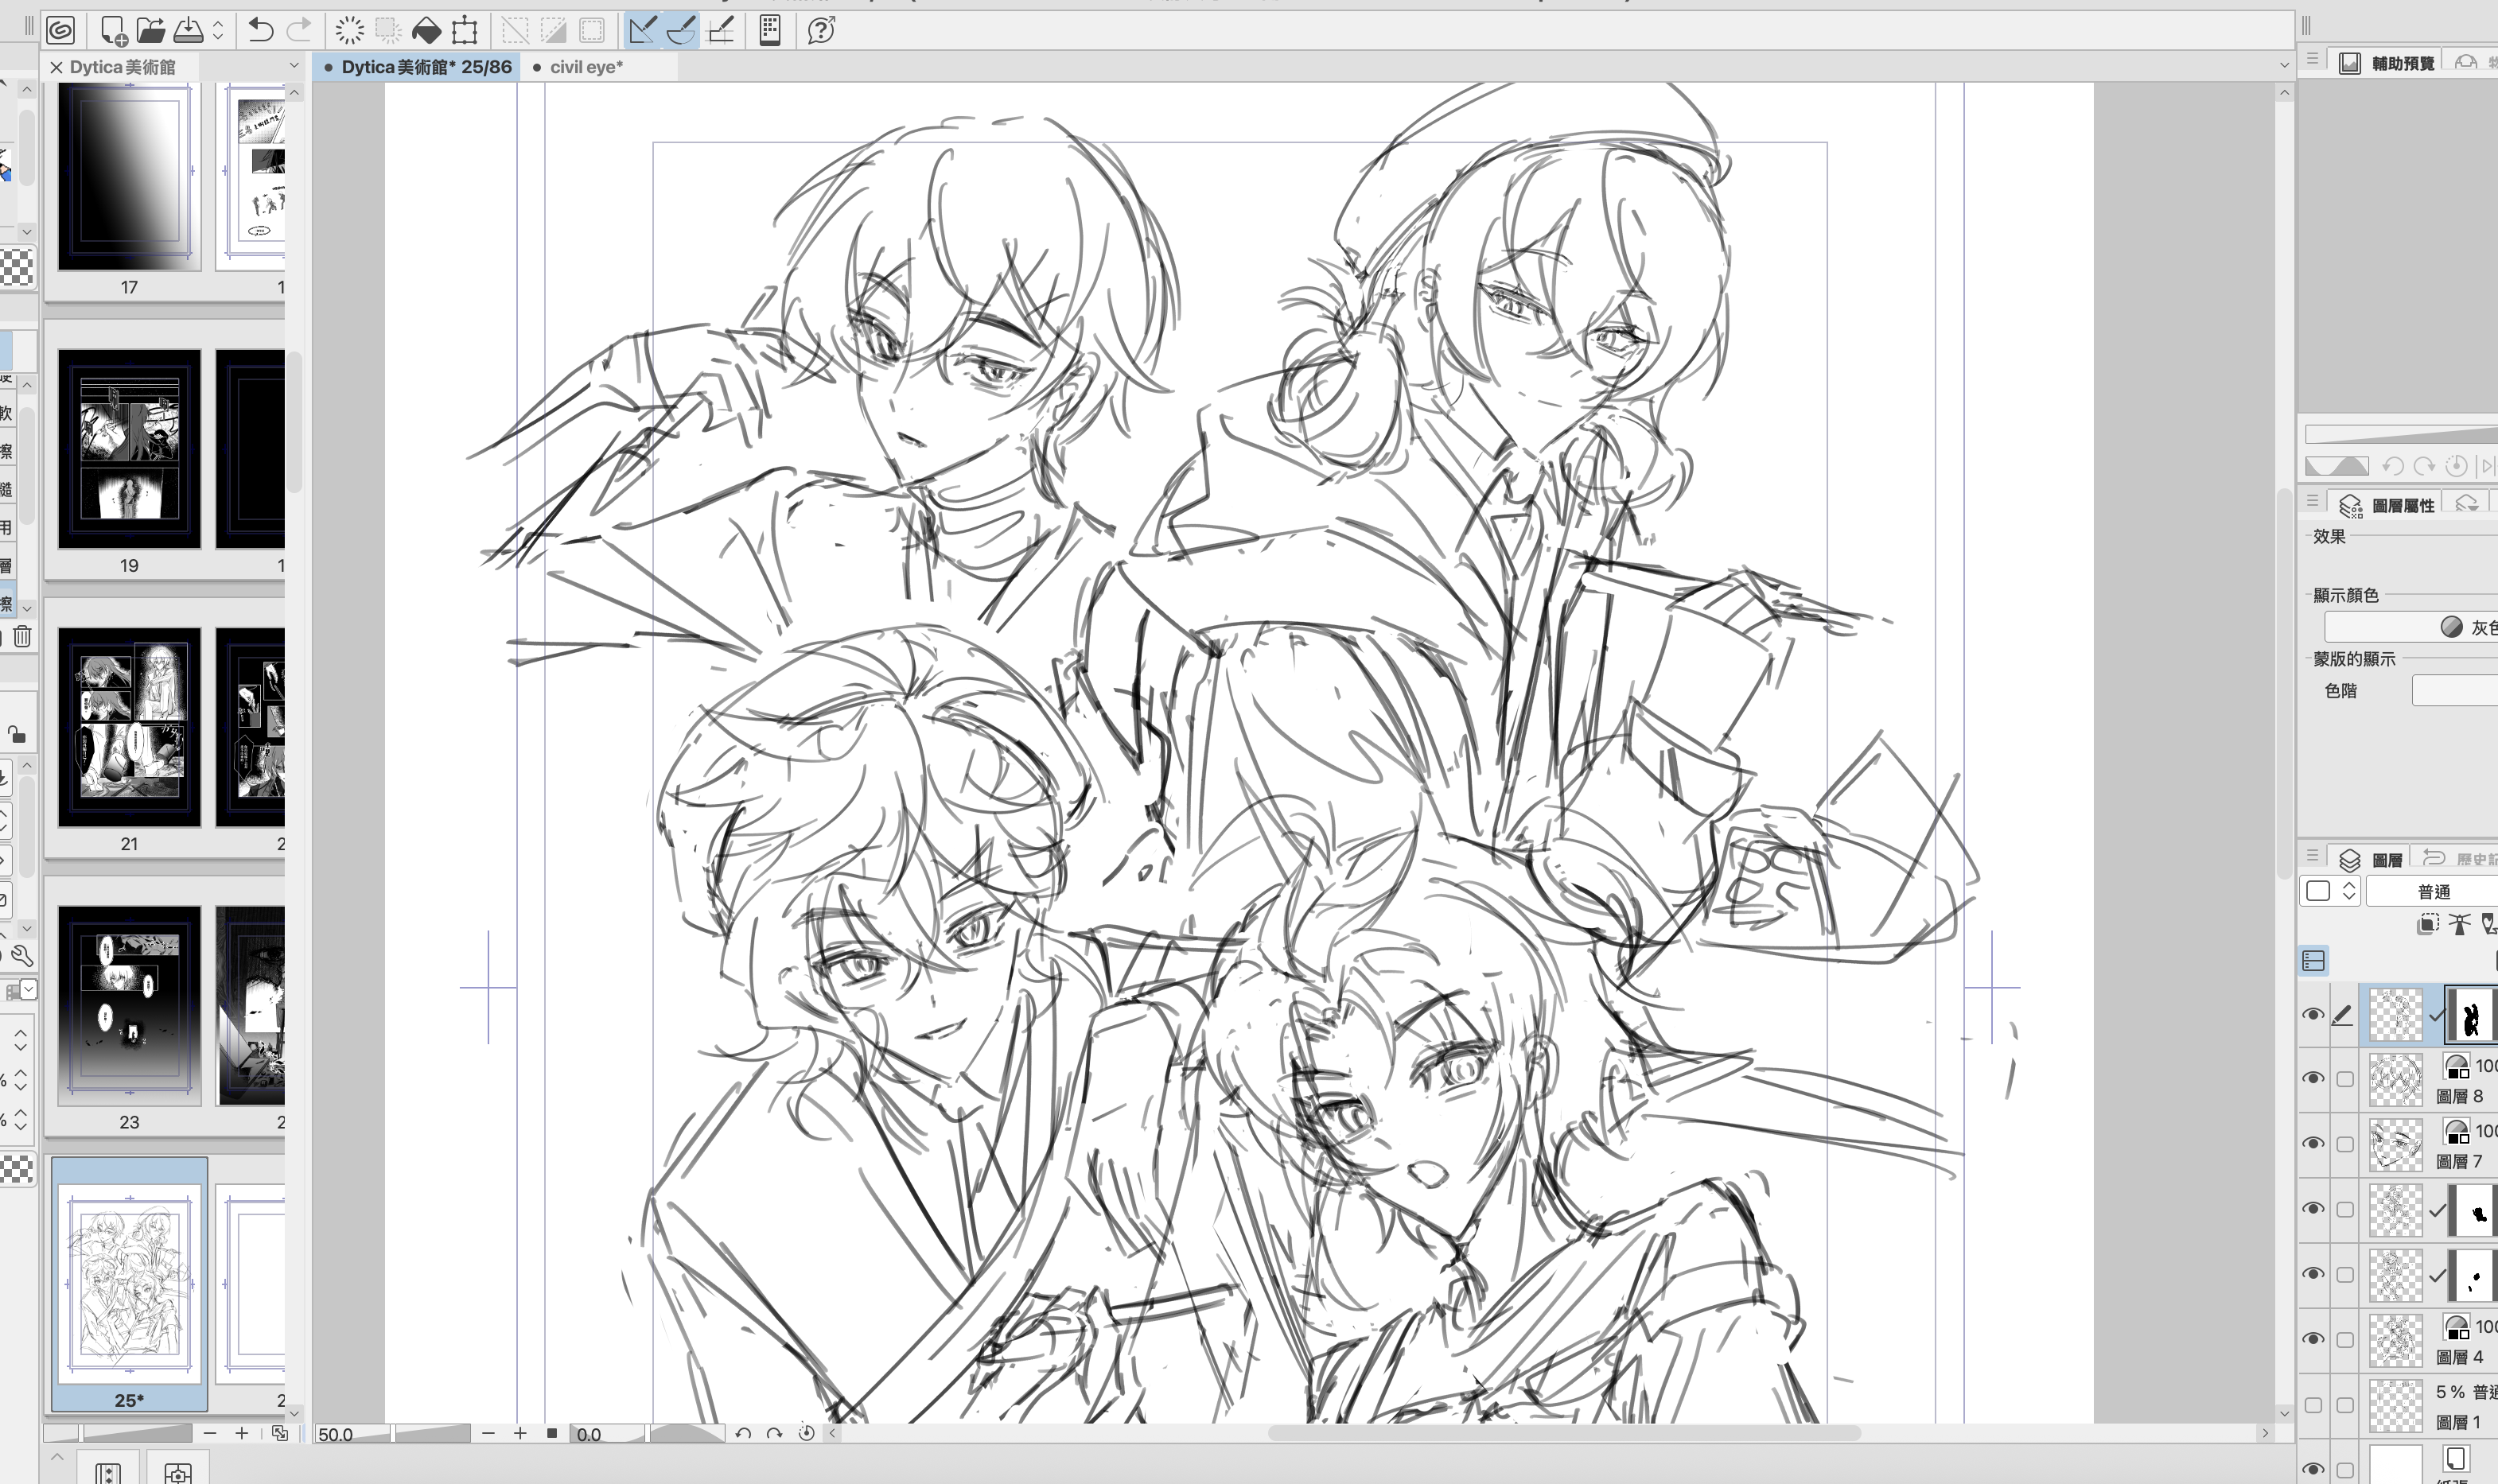
Task: Toggle Snap to Special Ruler icon
Action: [681, 30]
